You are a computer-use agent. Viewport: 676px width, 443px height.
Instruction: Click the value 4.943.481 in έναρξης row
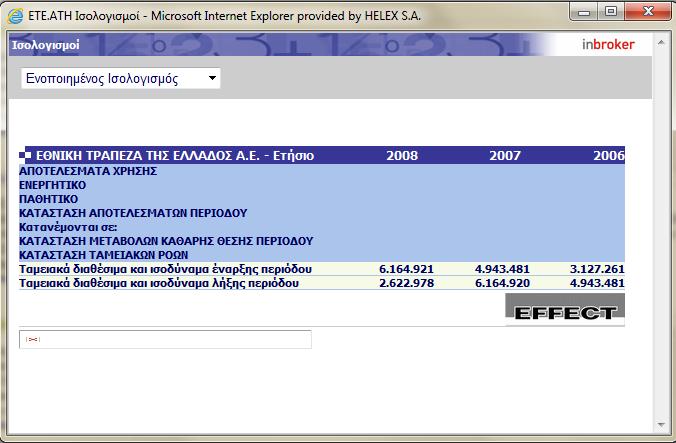[502, 269]
